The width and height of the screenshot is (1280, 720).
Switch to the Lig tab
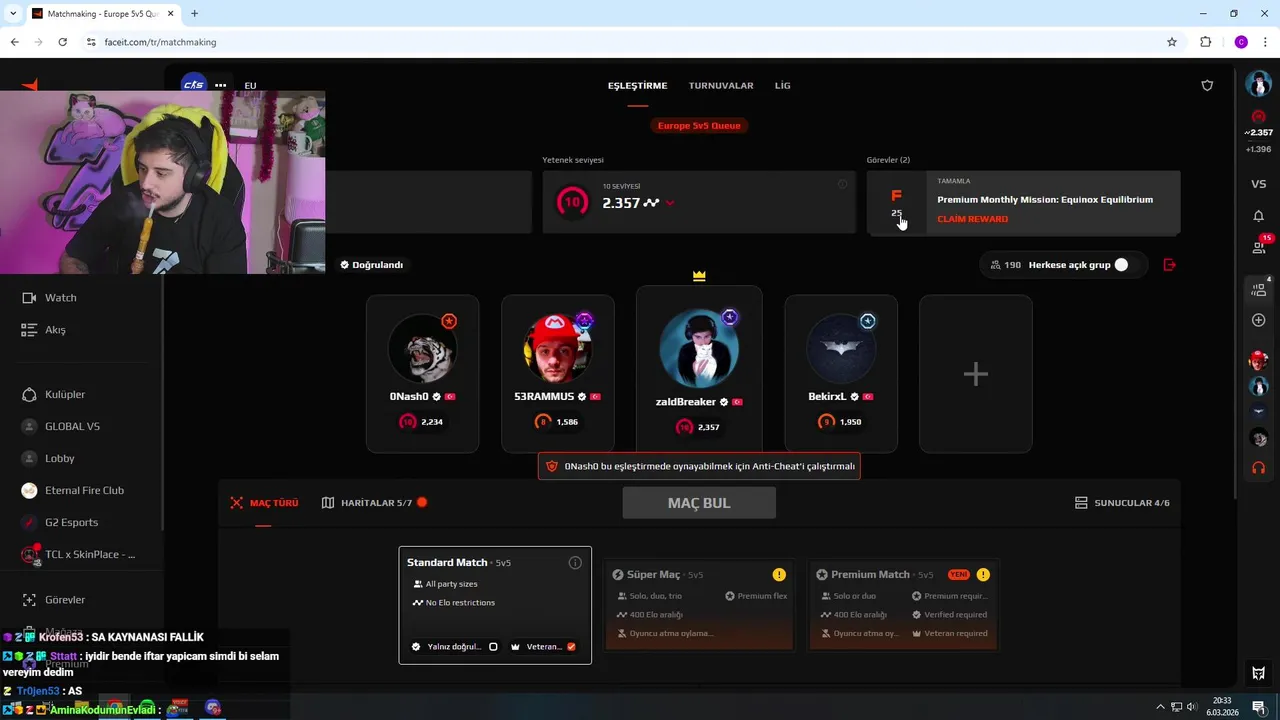782,85
